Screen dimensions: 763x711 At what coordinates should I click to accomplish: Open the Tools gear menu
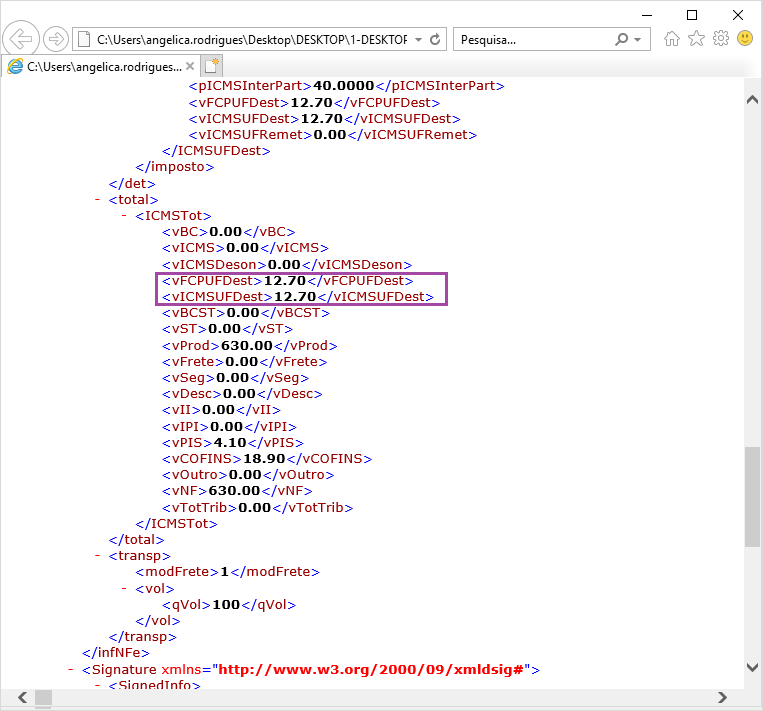click(x=720, y=39)
